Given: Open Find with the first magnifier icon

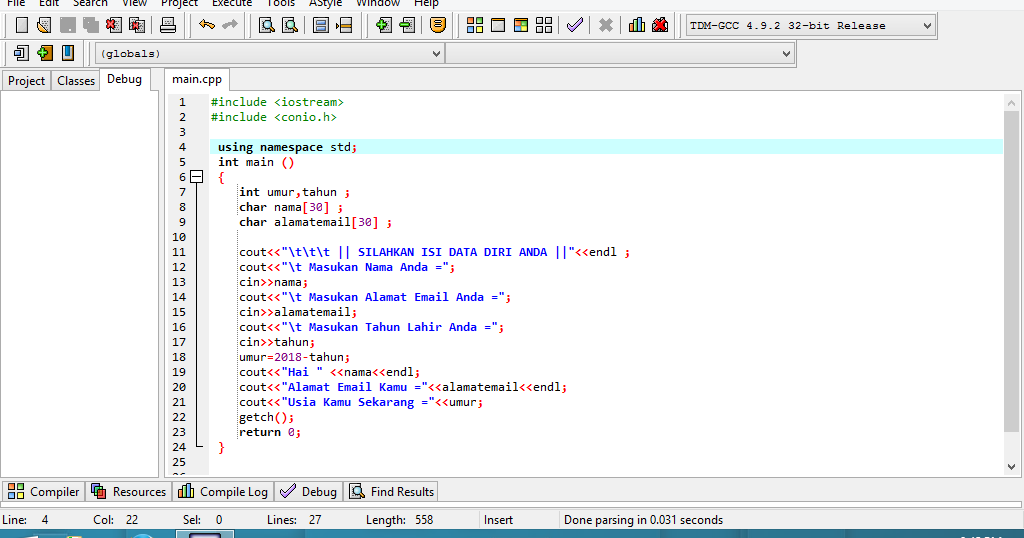Looking at the screenshot, I should point(266,25).
